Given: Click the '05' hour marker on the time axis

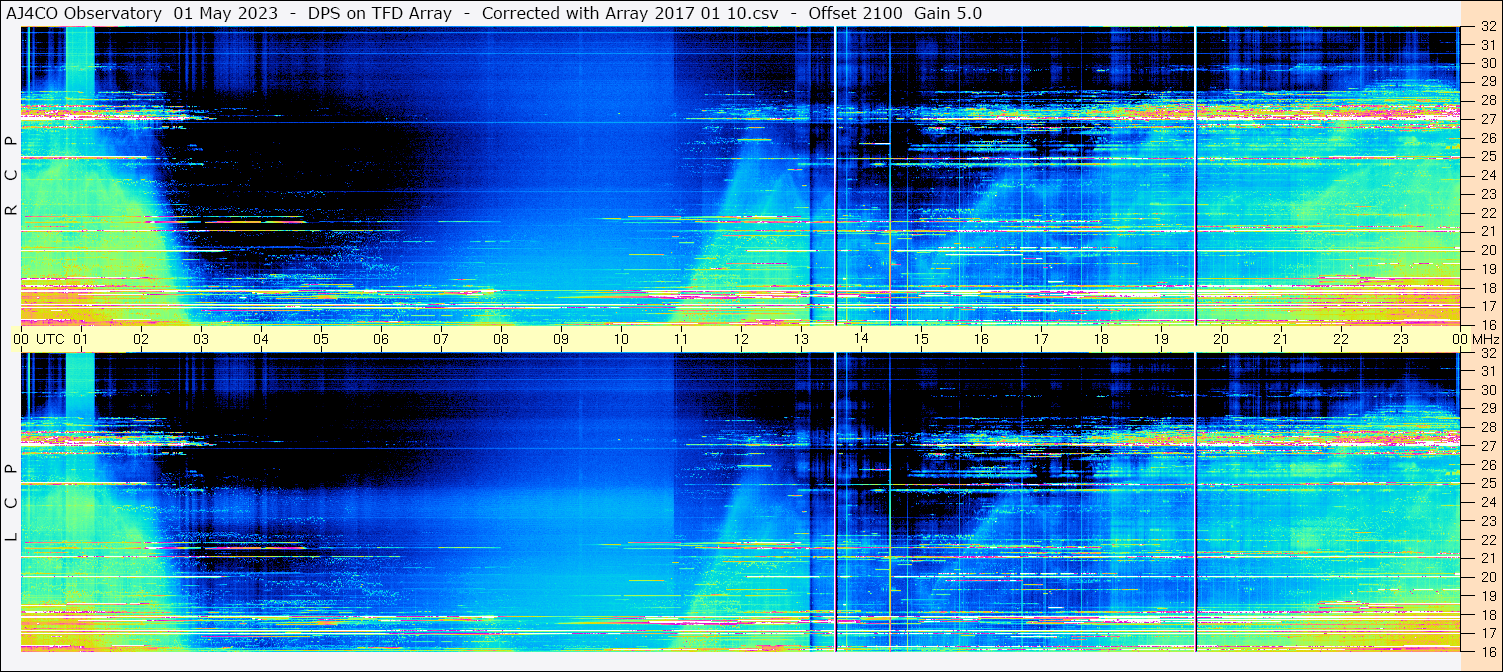Looking at the screenshot, I should 321,339.
